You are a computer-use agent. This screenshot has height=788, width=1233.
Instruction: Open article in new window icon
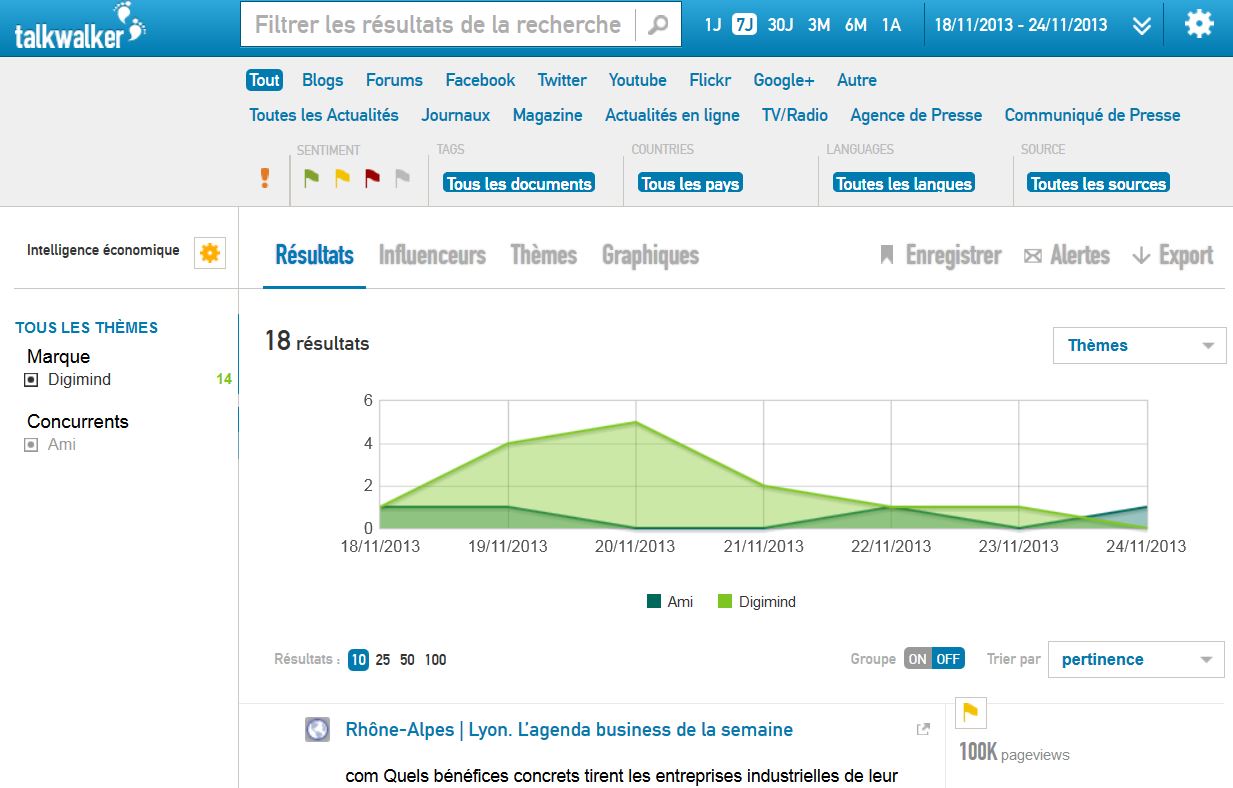click(x=923, y=730)
